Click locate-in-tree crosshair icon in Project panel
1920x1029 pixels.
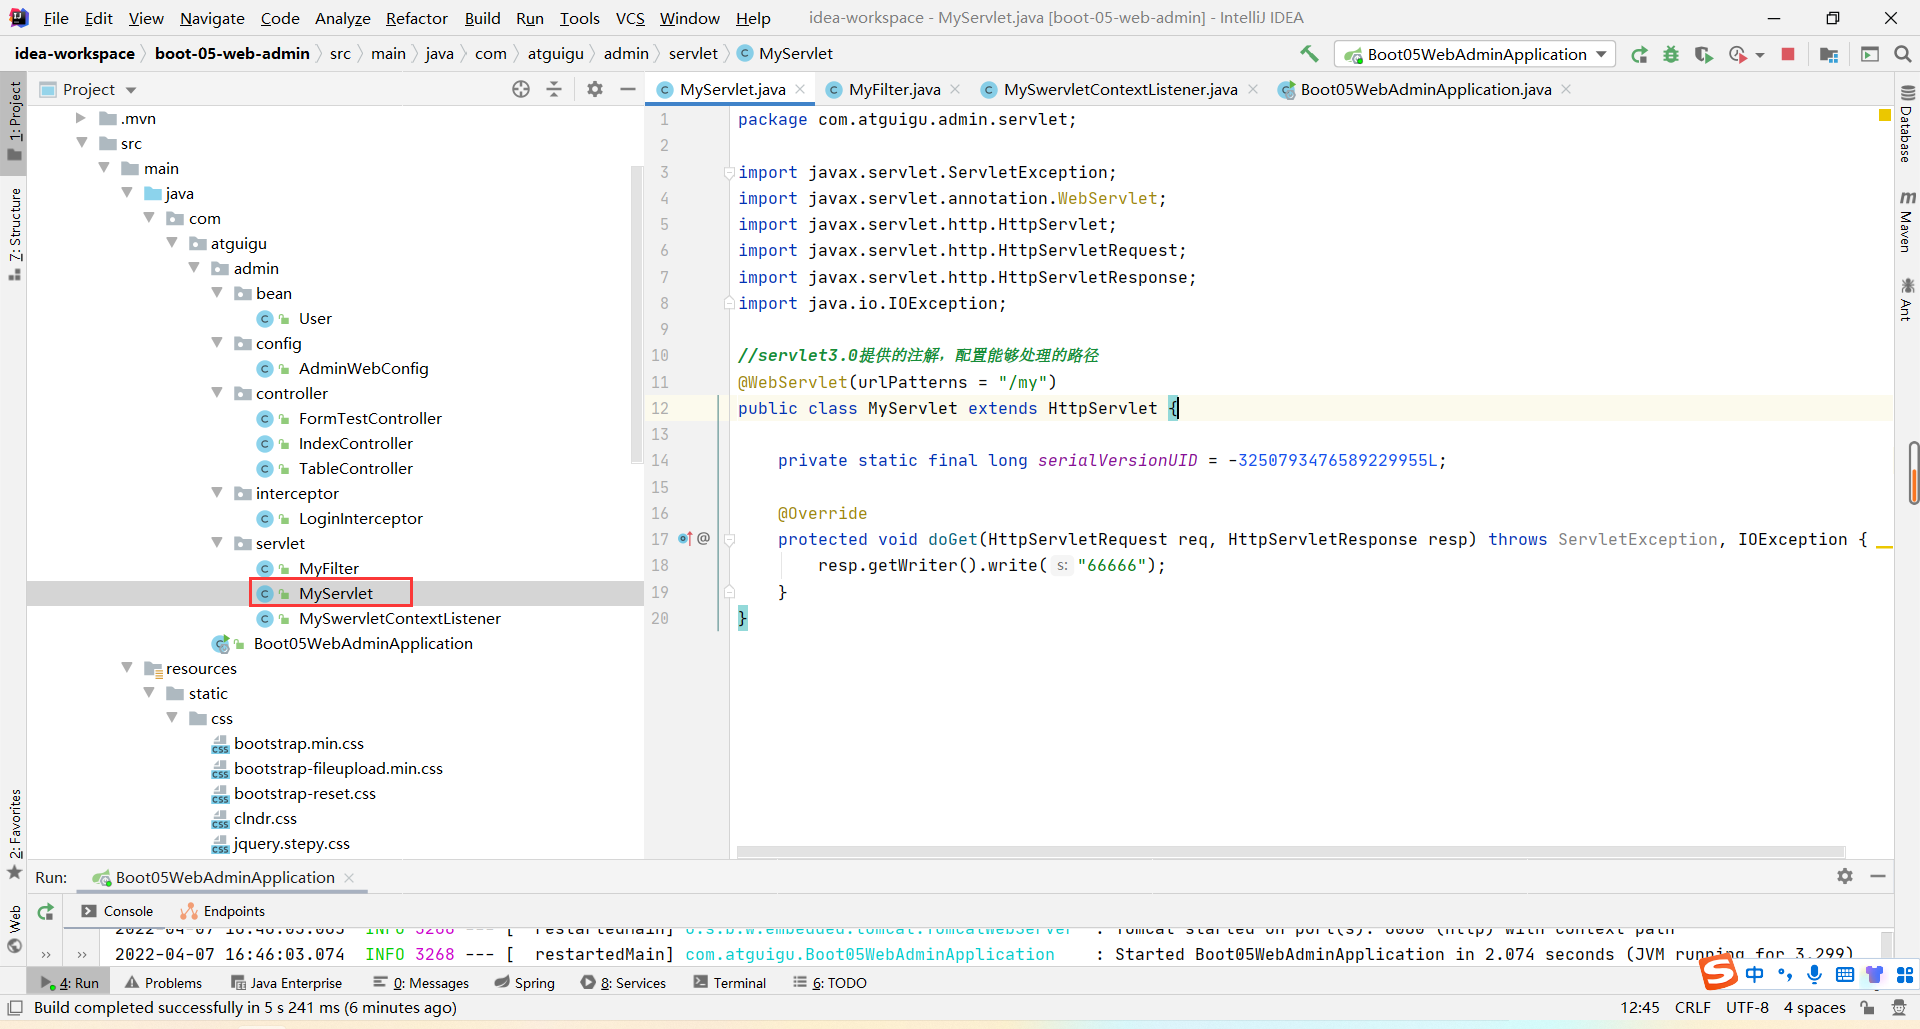(521, 89)
